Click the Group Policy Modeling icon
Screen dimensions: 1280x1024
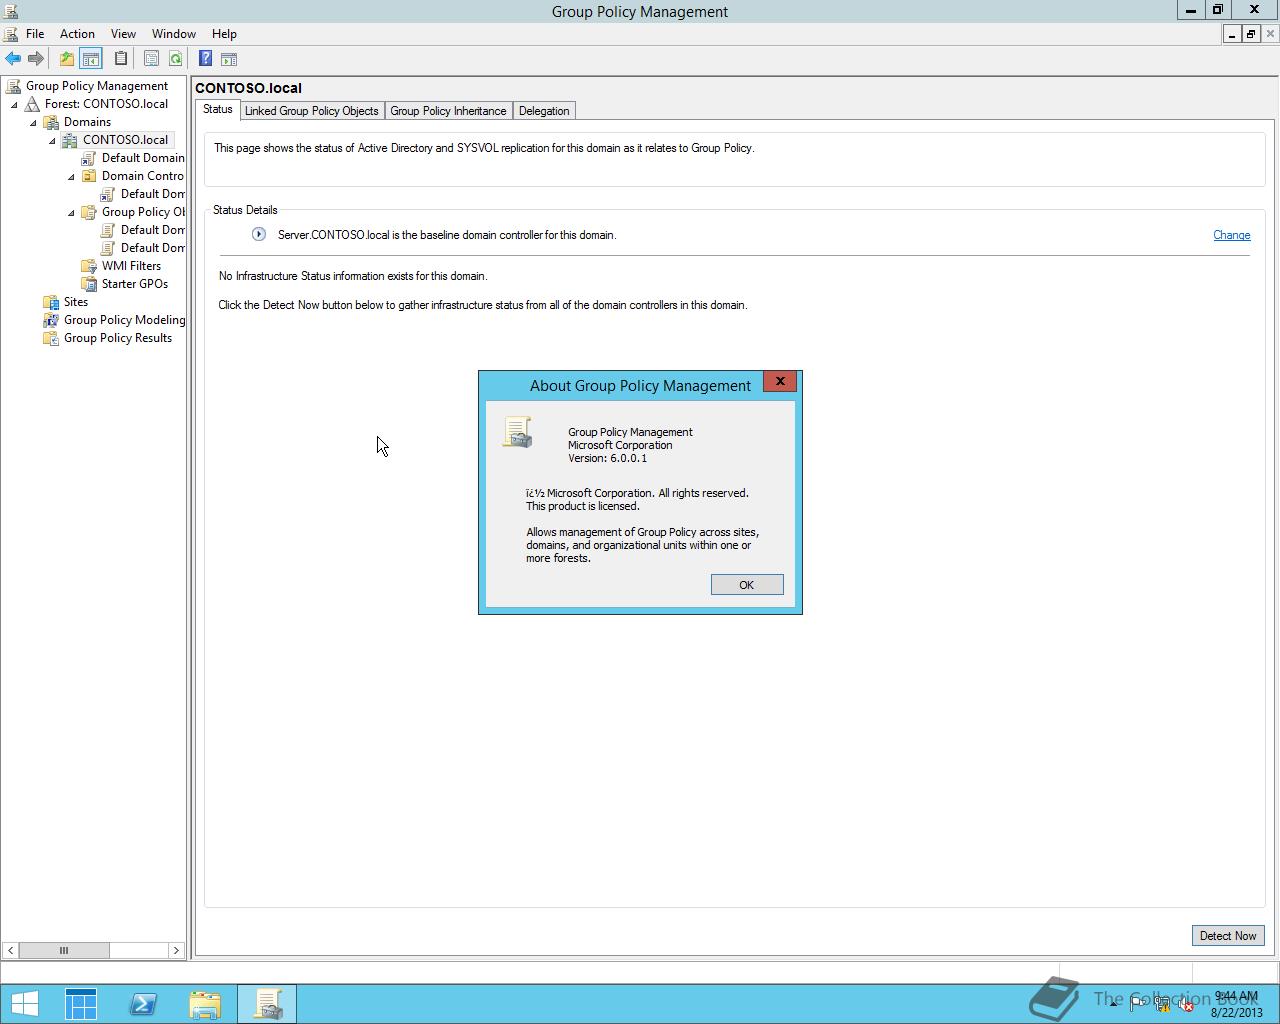[52, 320]
